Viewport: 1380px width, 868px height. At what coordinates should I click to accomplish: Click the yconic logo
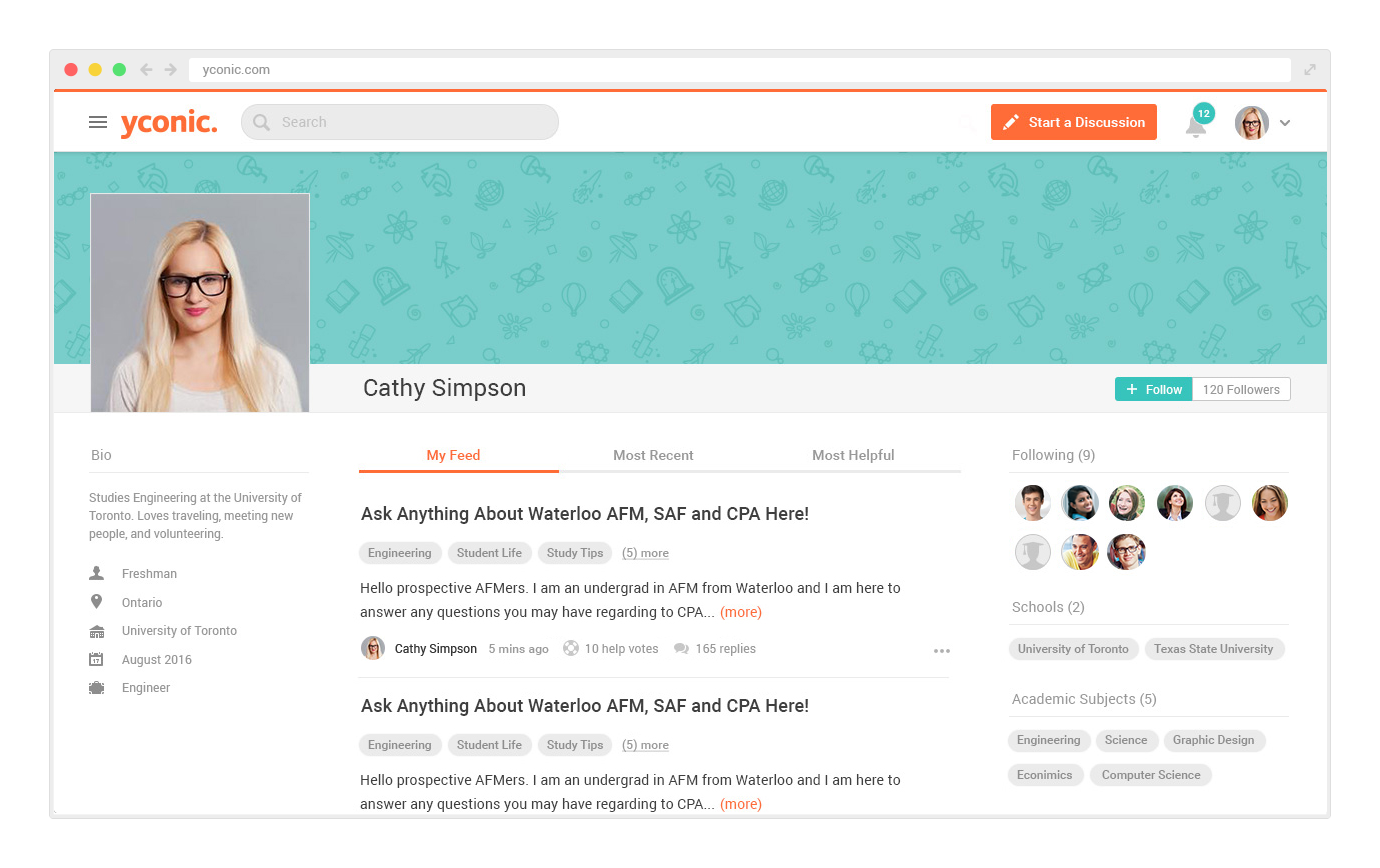click(x=168, y=123)
